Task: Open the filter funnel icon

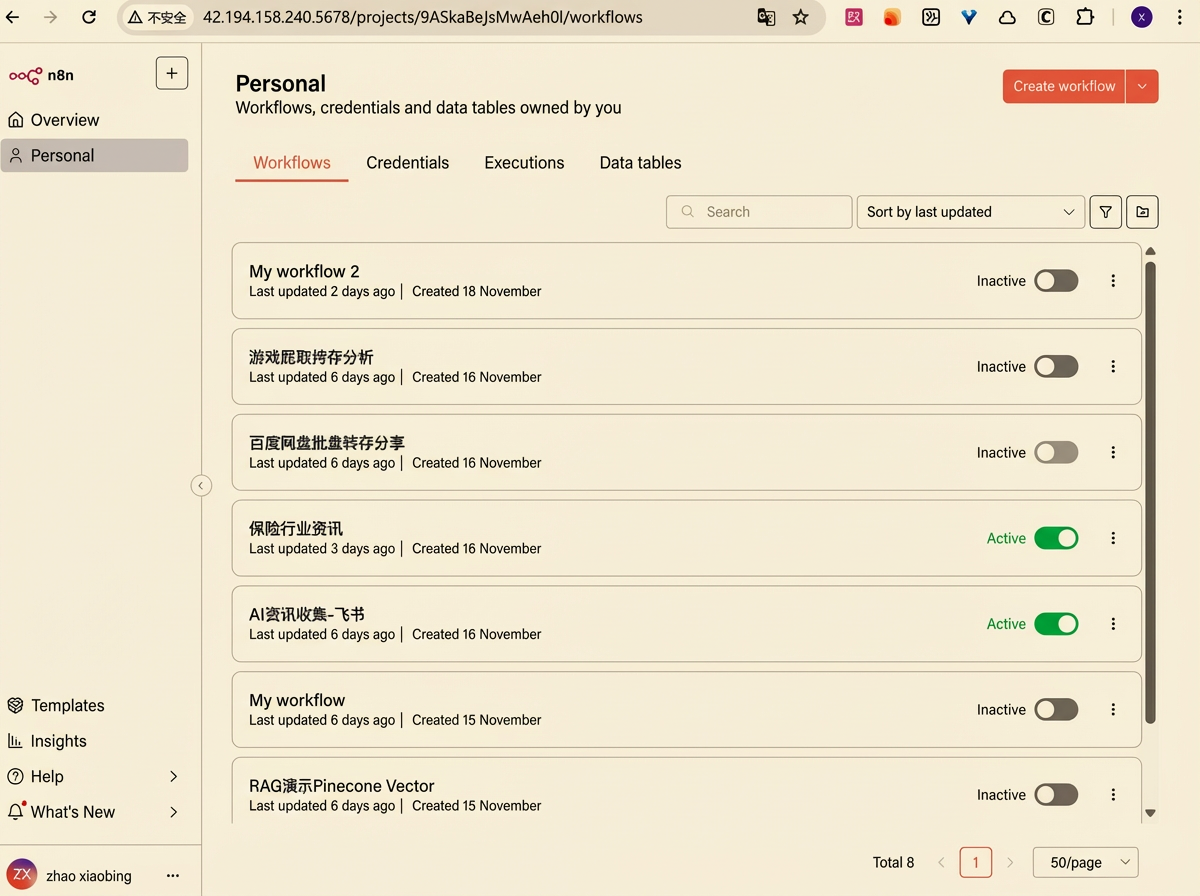Action: 1105,212
